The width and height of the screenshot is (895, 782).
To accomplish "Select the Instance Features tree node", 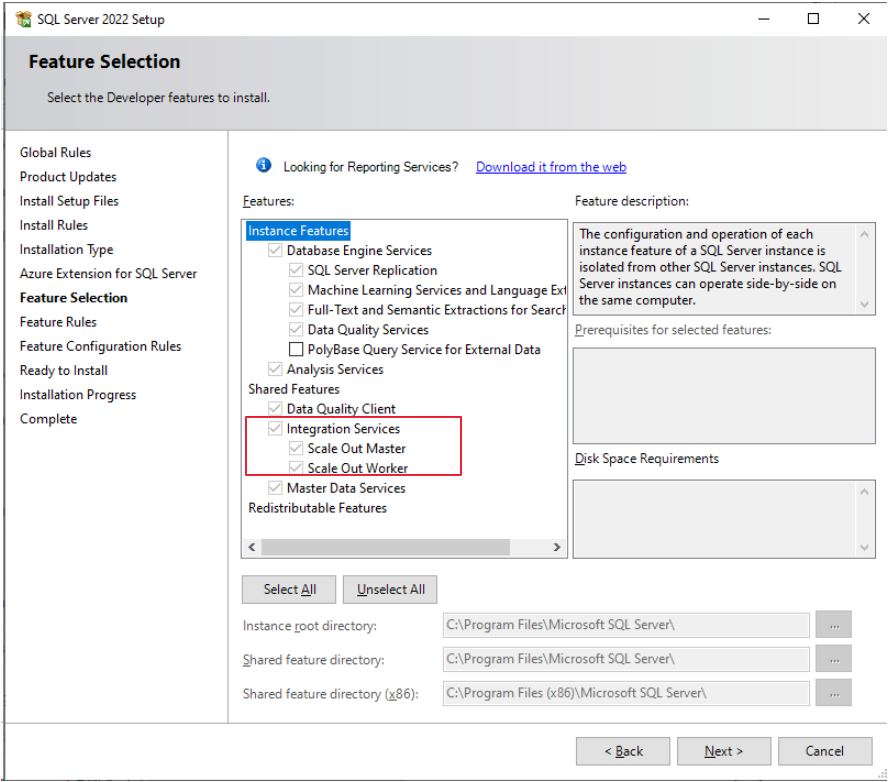I will coord(298,231).
